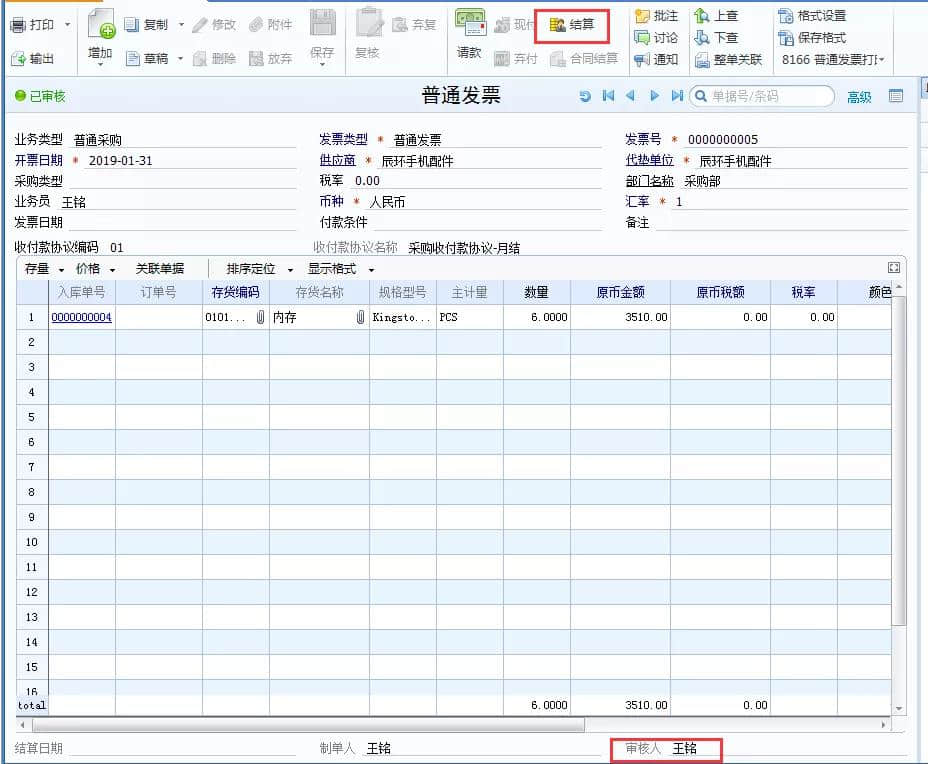Click the 高级 advanced search link
Screen dimensions: 928x764
pyautogui.click(x=859, y=97)
